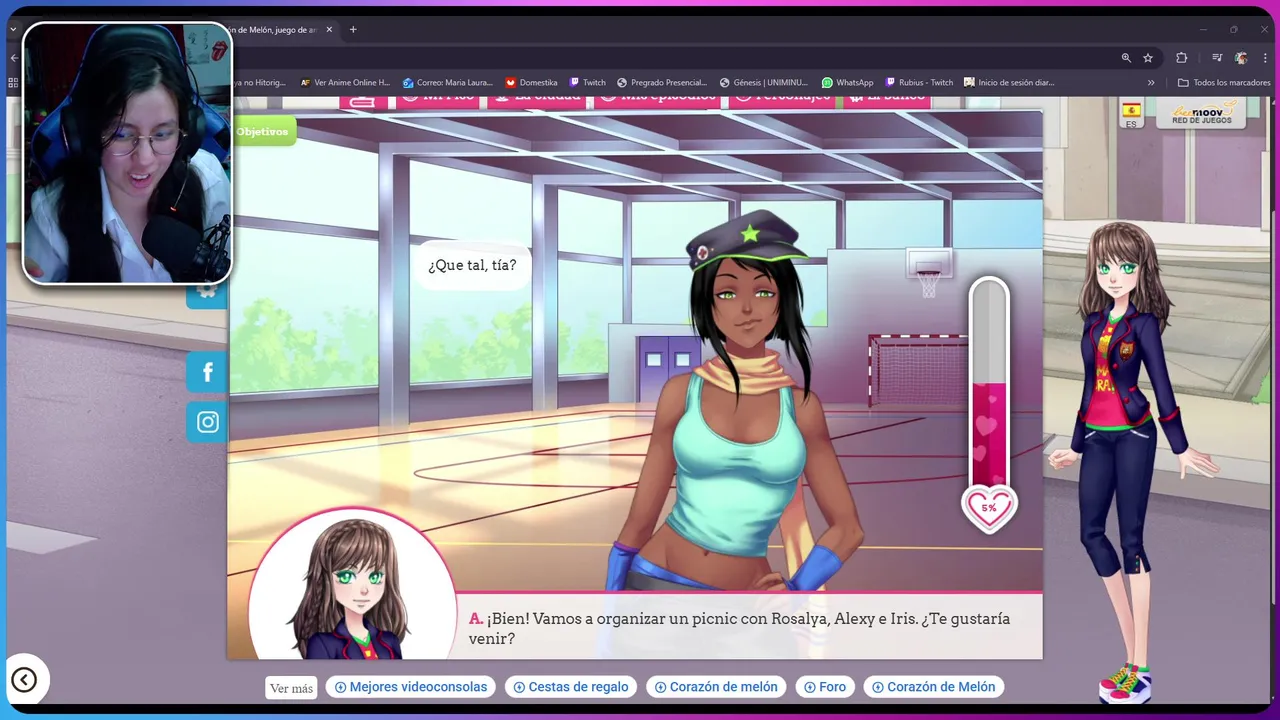The width and height of the screenshot is (1280, 720).
Task: Open the Instagram icon
Action: (207, 422)
